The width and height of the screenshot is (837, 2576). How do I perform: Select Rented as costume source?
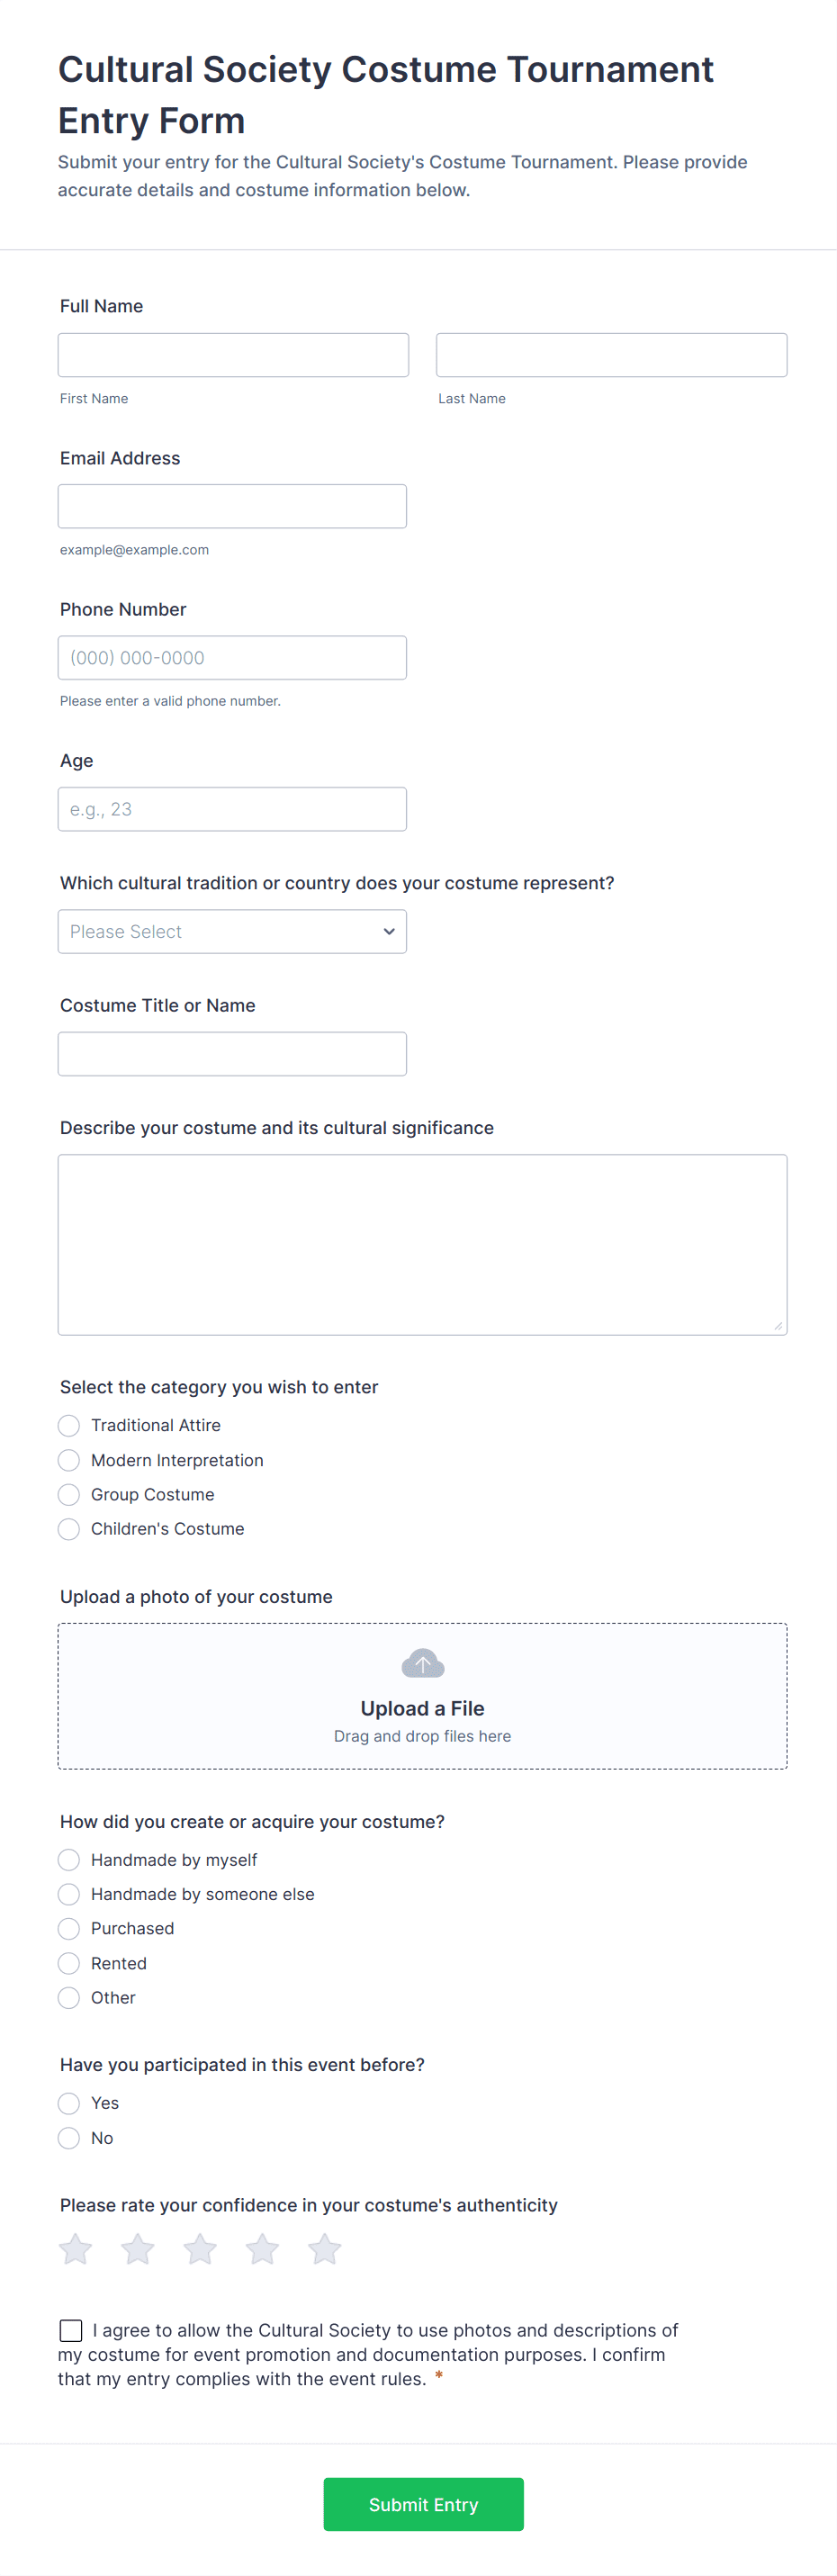pyautogui.click(x=69, y=1963)
